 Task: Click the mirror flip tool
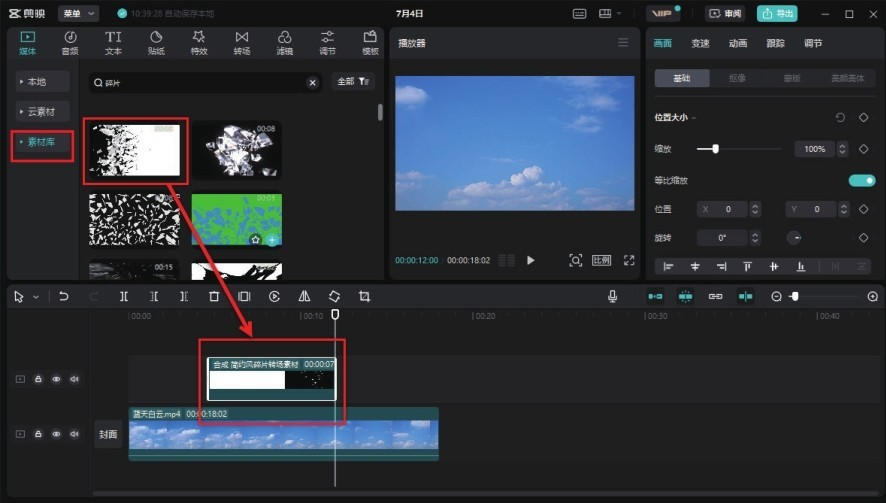coord(304,296)
